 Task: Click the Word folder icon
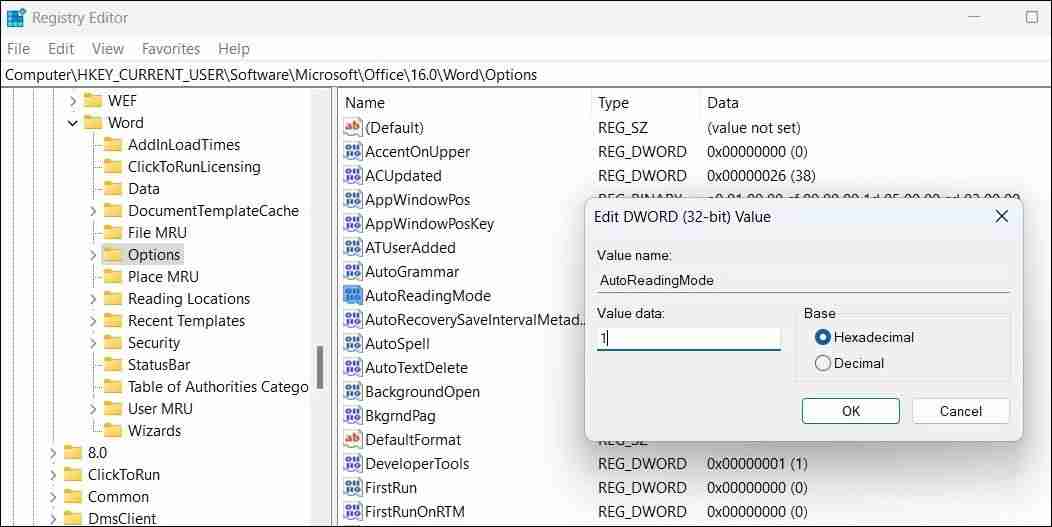click(93, 123)
